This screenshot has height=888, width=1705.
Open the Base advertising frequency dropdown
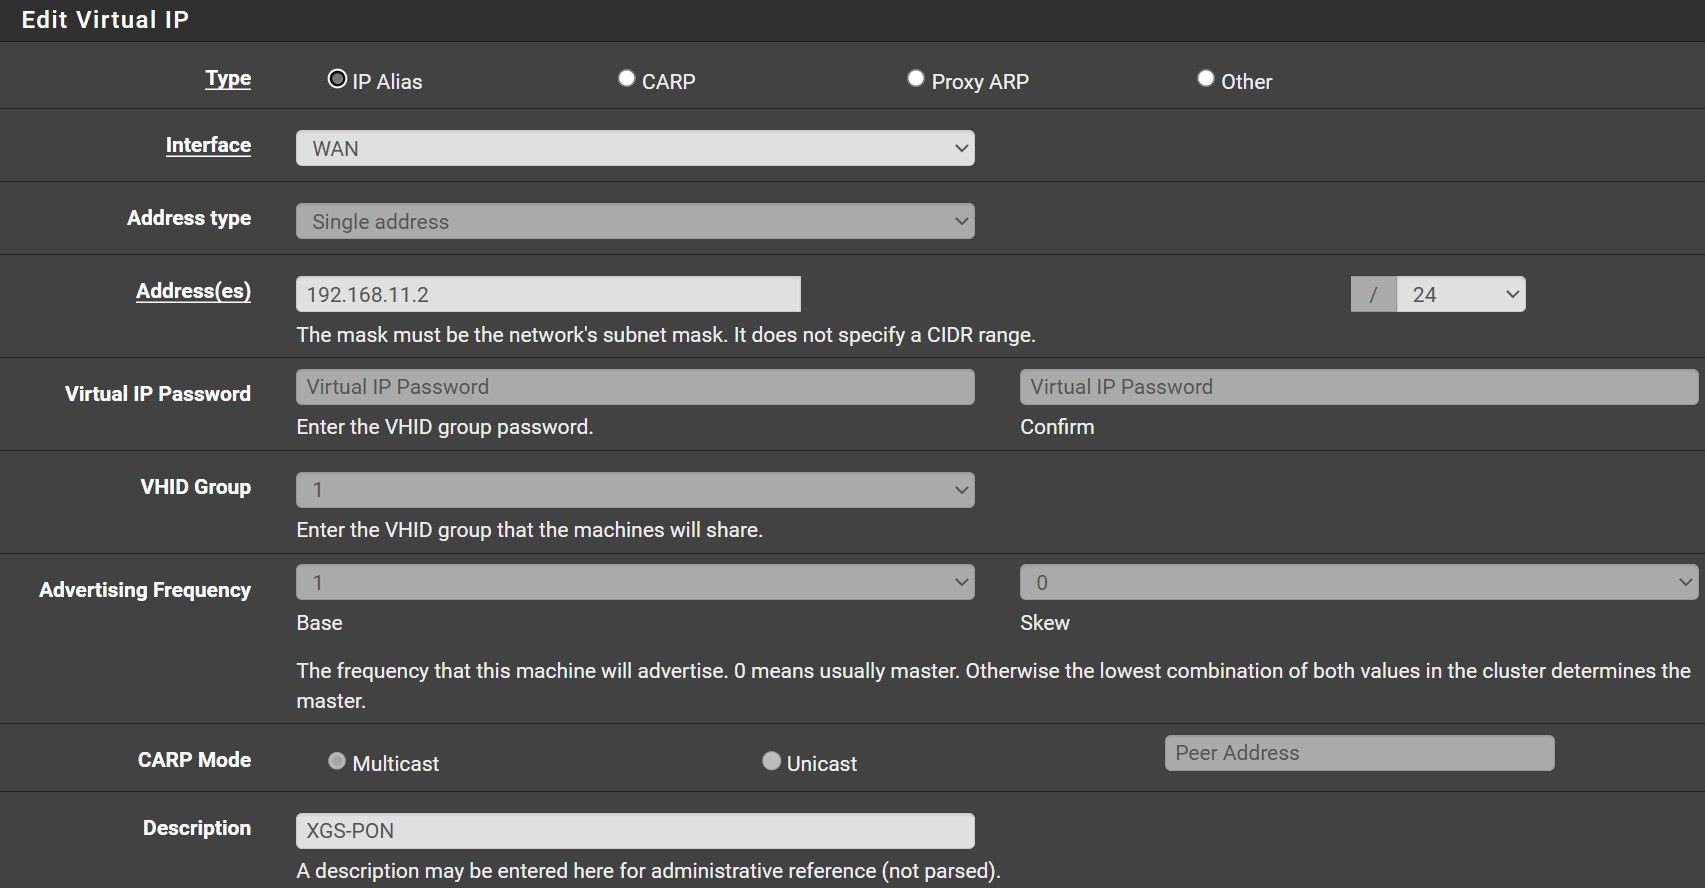click(635, 582)
